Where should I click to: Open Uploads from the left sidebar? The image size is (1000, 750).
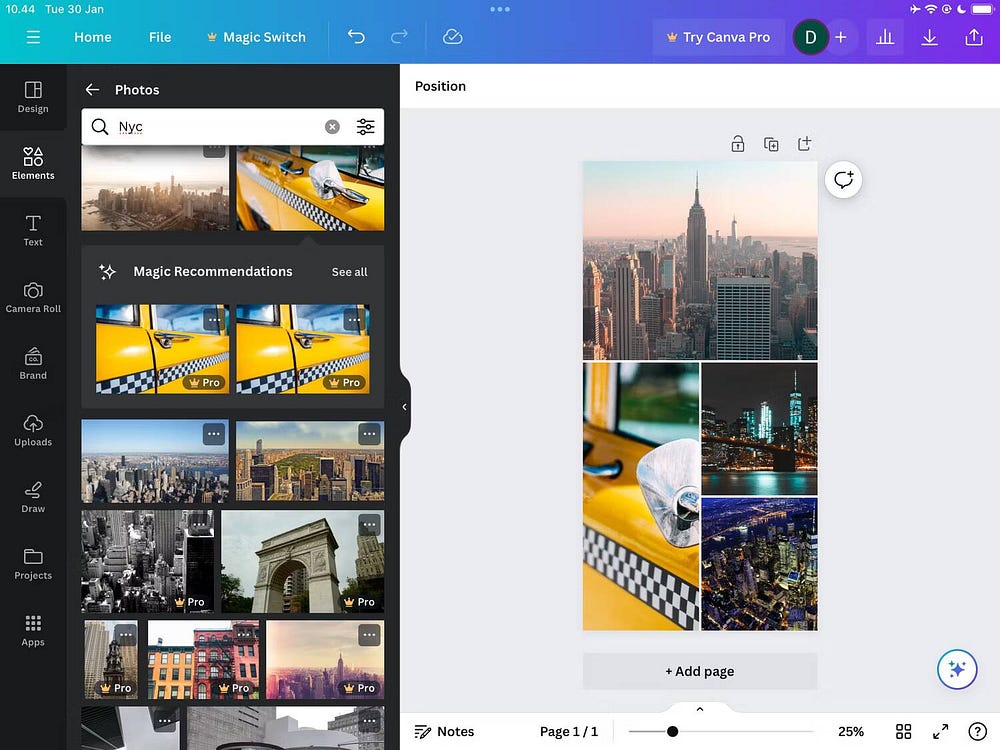click(33, 430)
